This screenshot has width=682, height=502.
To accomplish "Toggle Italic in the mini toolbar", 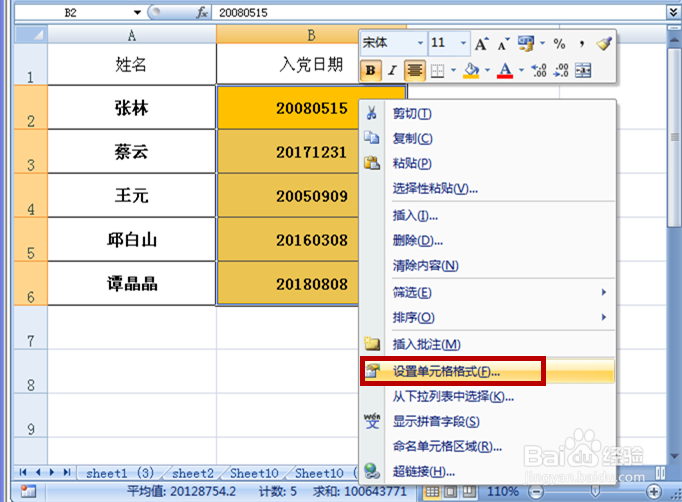I will pyautogui.click(x=393, y=70).
